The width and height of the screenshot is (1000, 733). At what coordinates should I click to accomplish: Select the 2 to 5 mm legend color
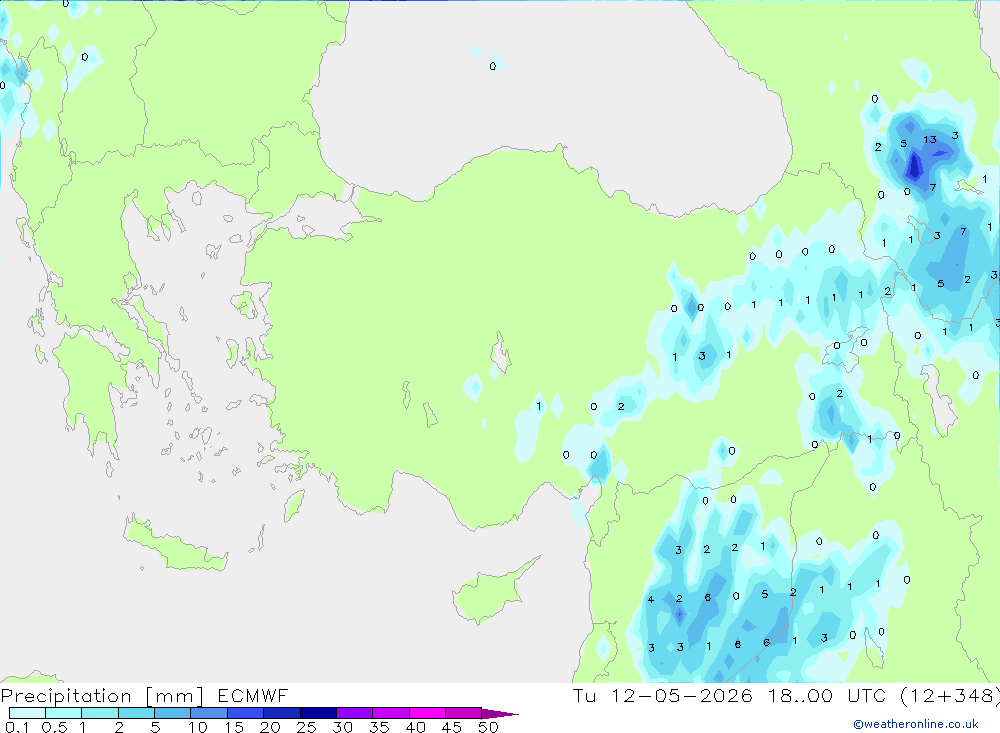tap(136, 713)
